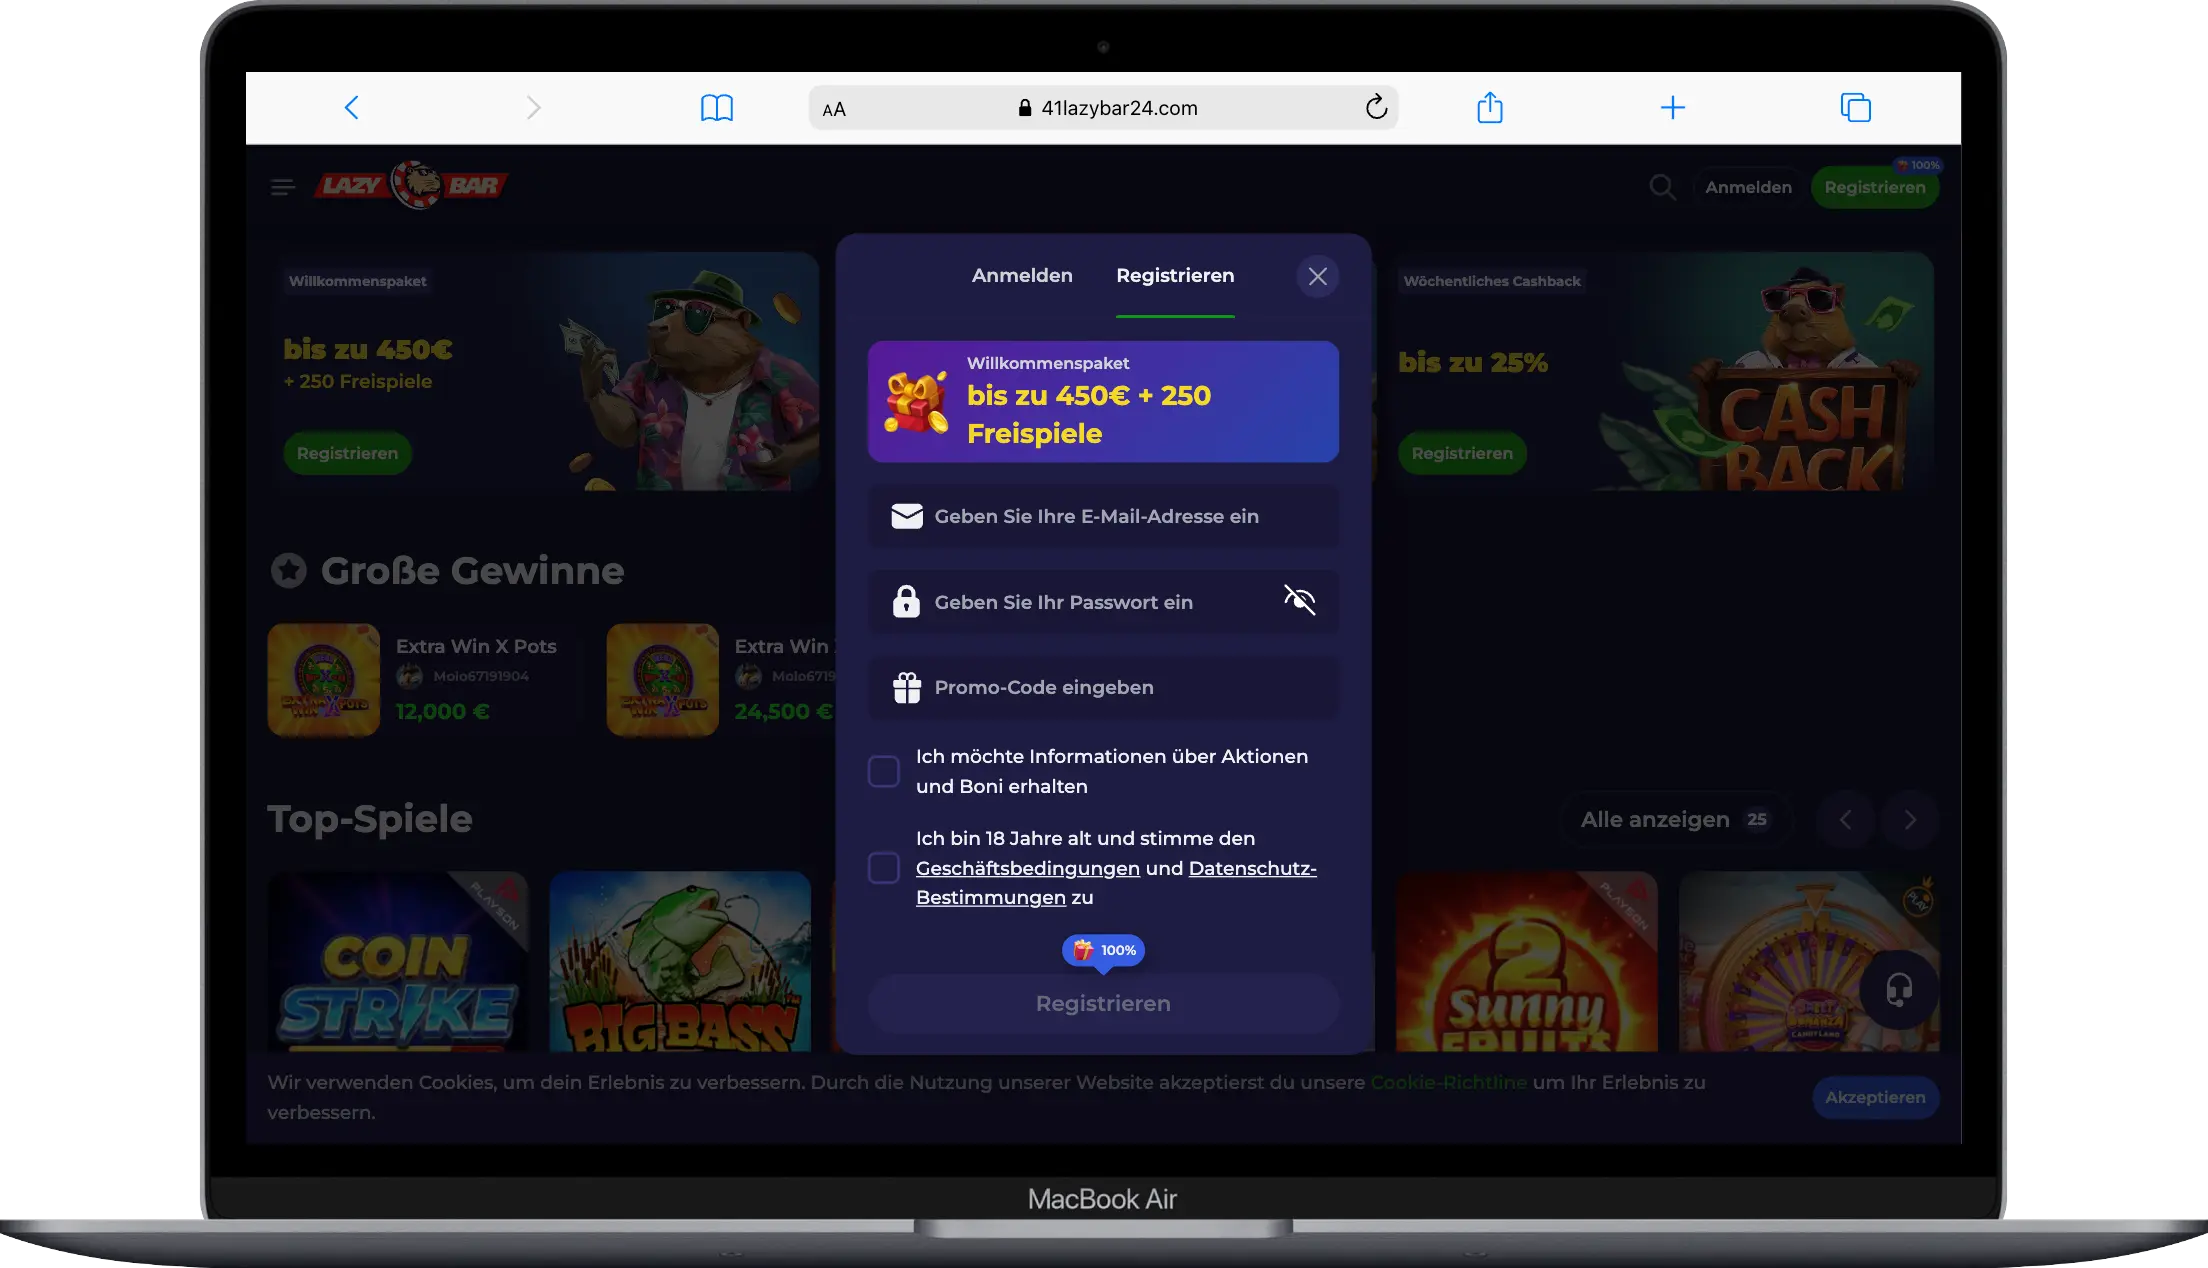Switch to the Anmelden tab in dialog
The width and height of the screenshot is (2208, 1268).
tap(1022, 275)
